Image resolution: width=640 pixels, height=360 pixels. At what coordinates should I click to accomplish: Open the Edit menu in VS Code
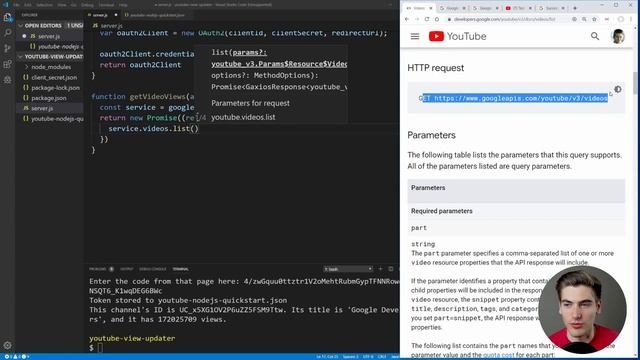28,5
